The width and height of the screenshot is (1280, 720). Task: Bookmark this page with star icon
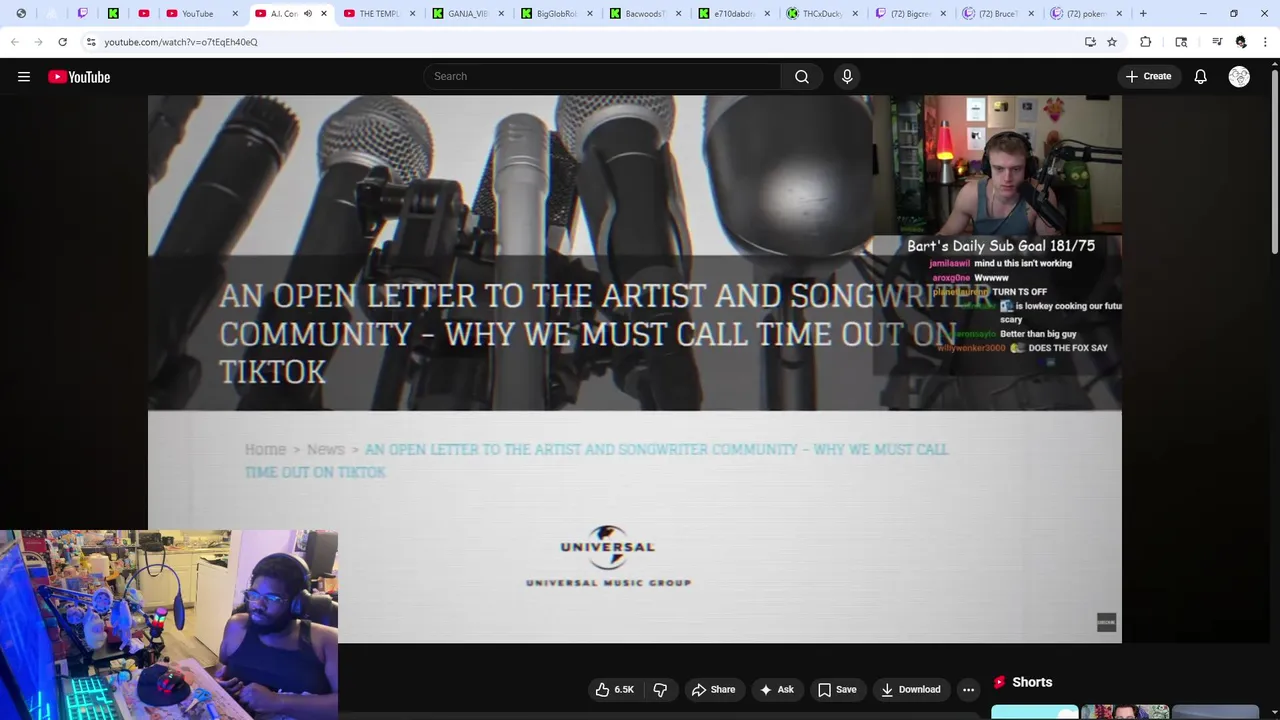point(1111,42)
